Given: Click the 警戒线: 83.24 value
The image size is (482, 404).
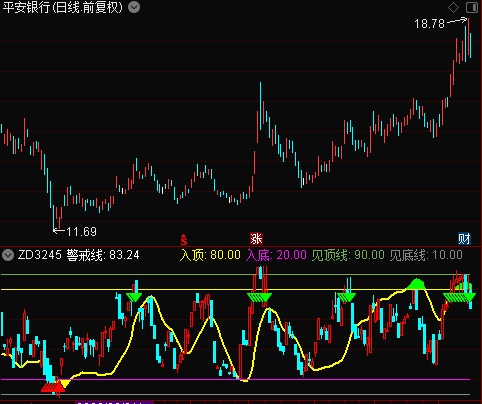Looking at the screenshot, I should tap(103, 255).
